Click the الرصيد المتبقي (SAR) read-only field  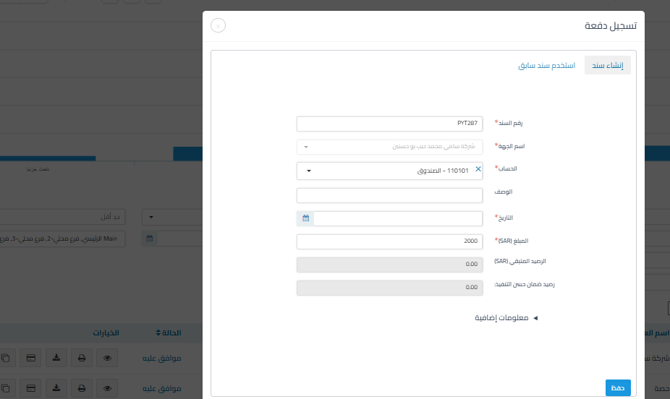pyautogui.click(x=389, y=264)
